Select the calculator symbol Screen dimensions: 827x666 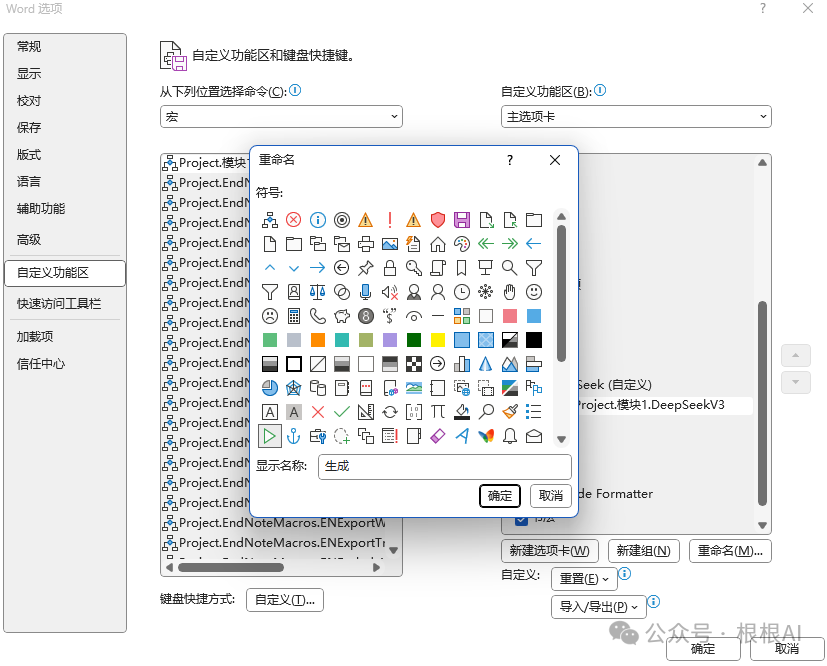[x=294, y=315]
